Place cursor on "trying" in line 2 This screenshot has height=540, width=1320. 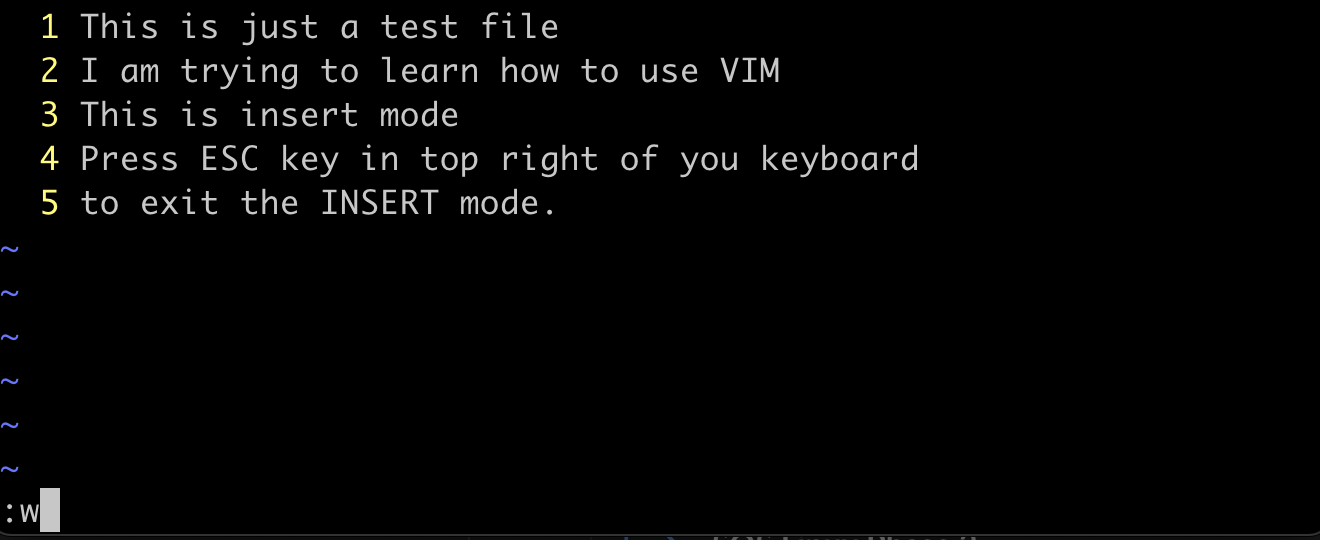pos(239,71)
